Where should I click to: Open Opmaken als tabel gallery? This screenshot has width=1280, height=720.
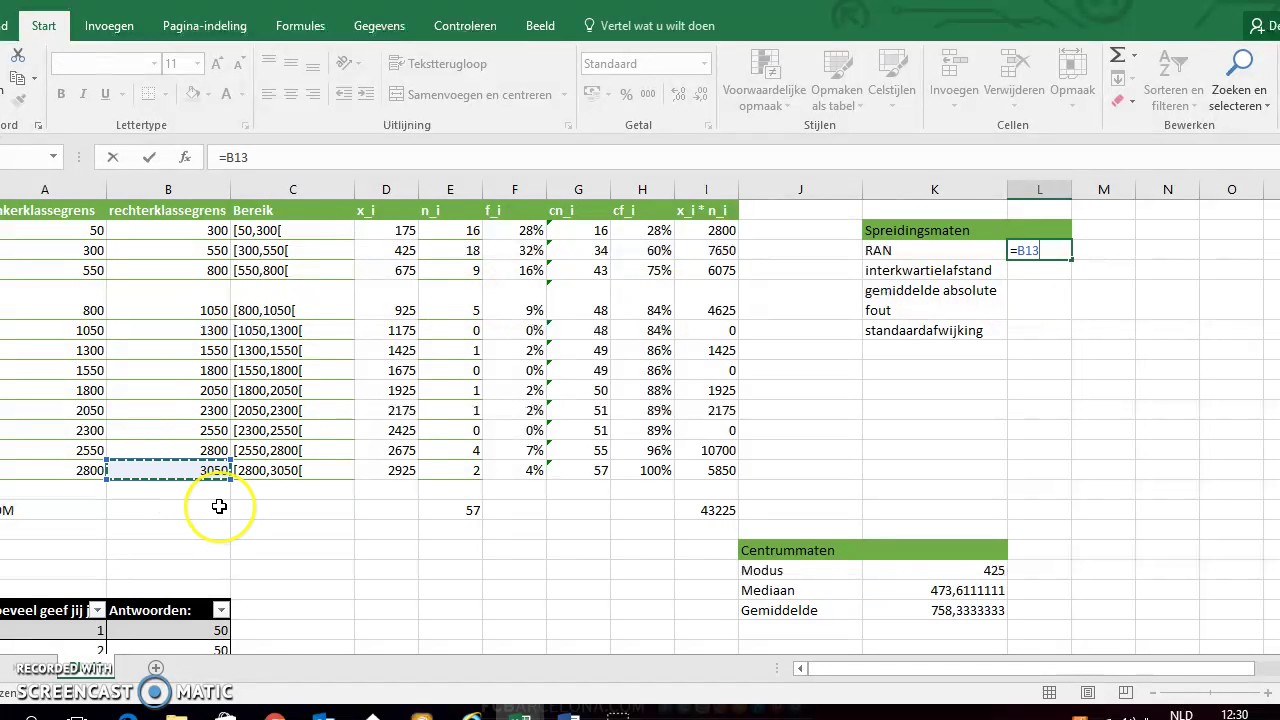tap(836, 80)
